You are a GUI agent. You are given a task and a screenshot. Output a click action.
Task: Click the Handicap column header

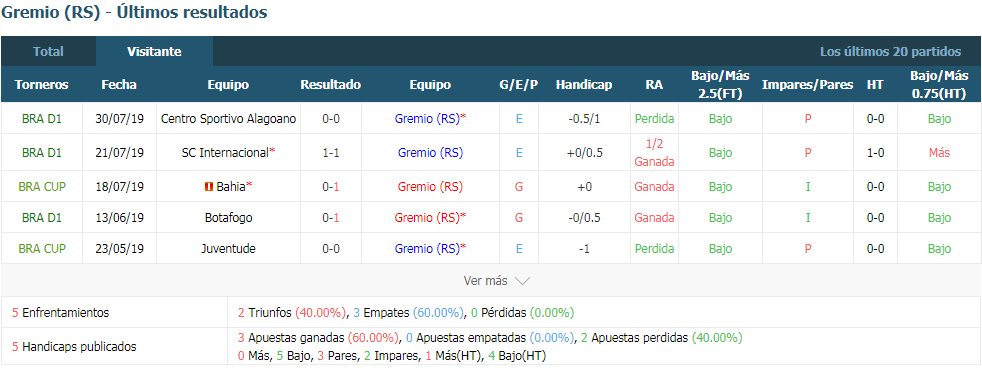click(x=584, y=85)
